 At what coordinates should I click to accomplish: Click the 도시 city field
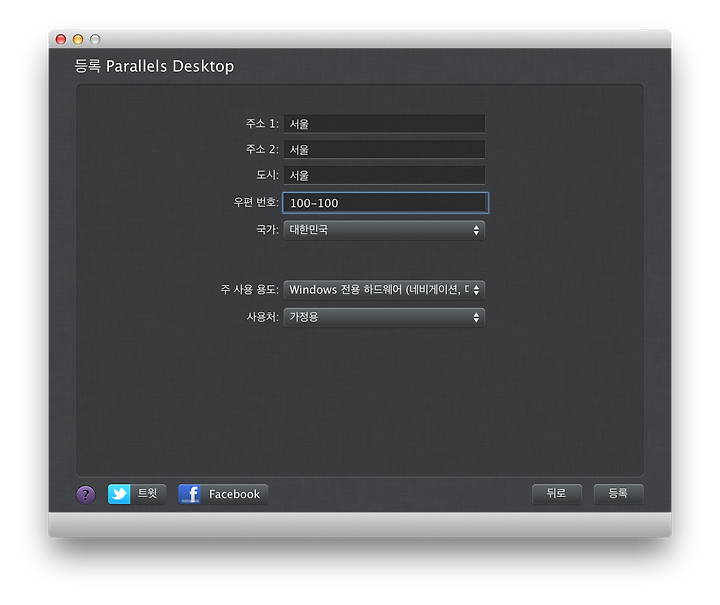pos(384,175)
